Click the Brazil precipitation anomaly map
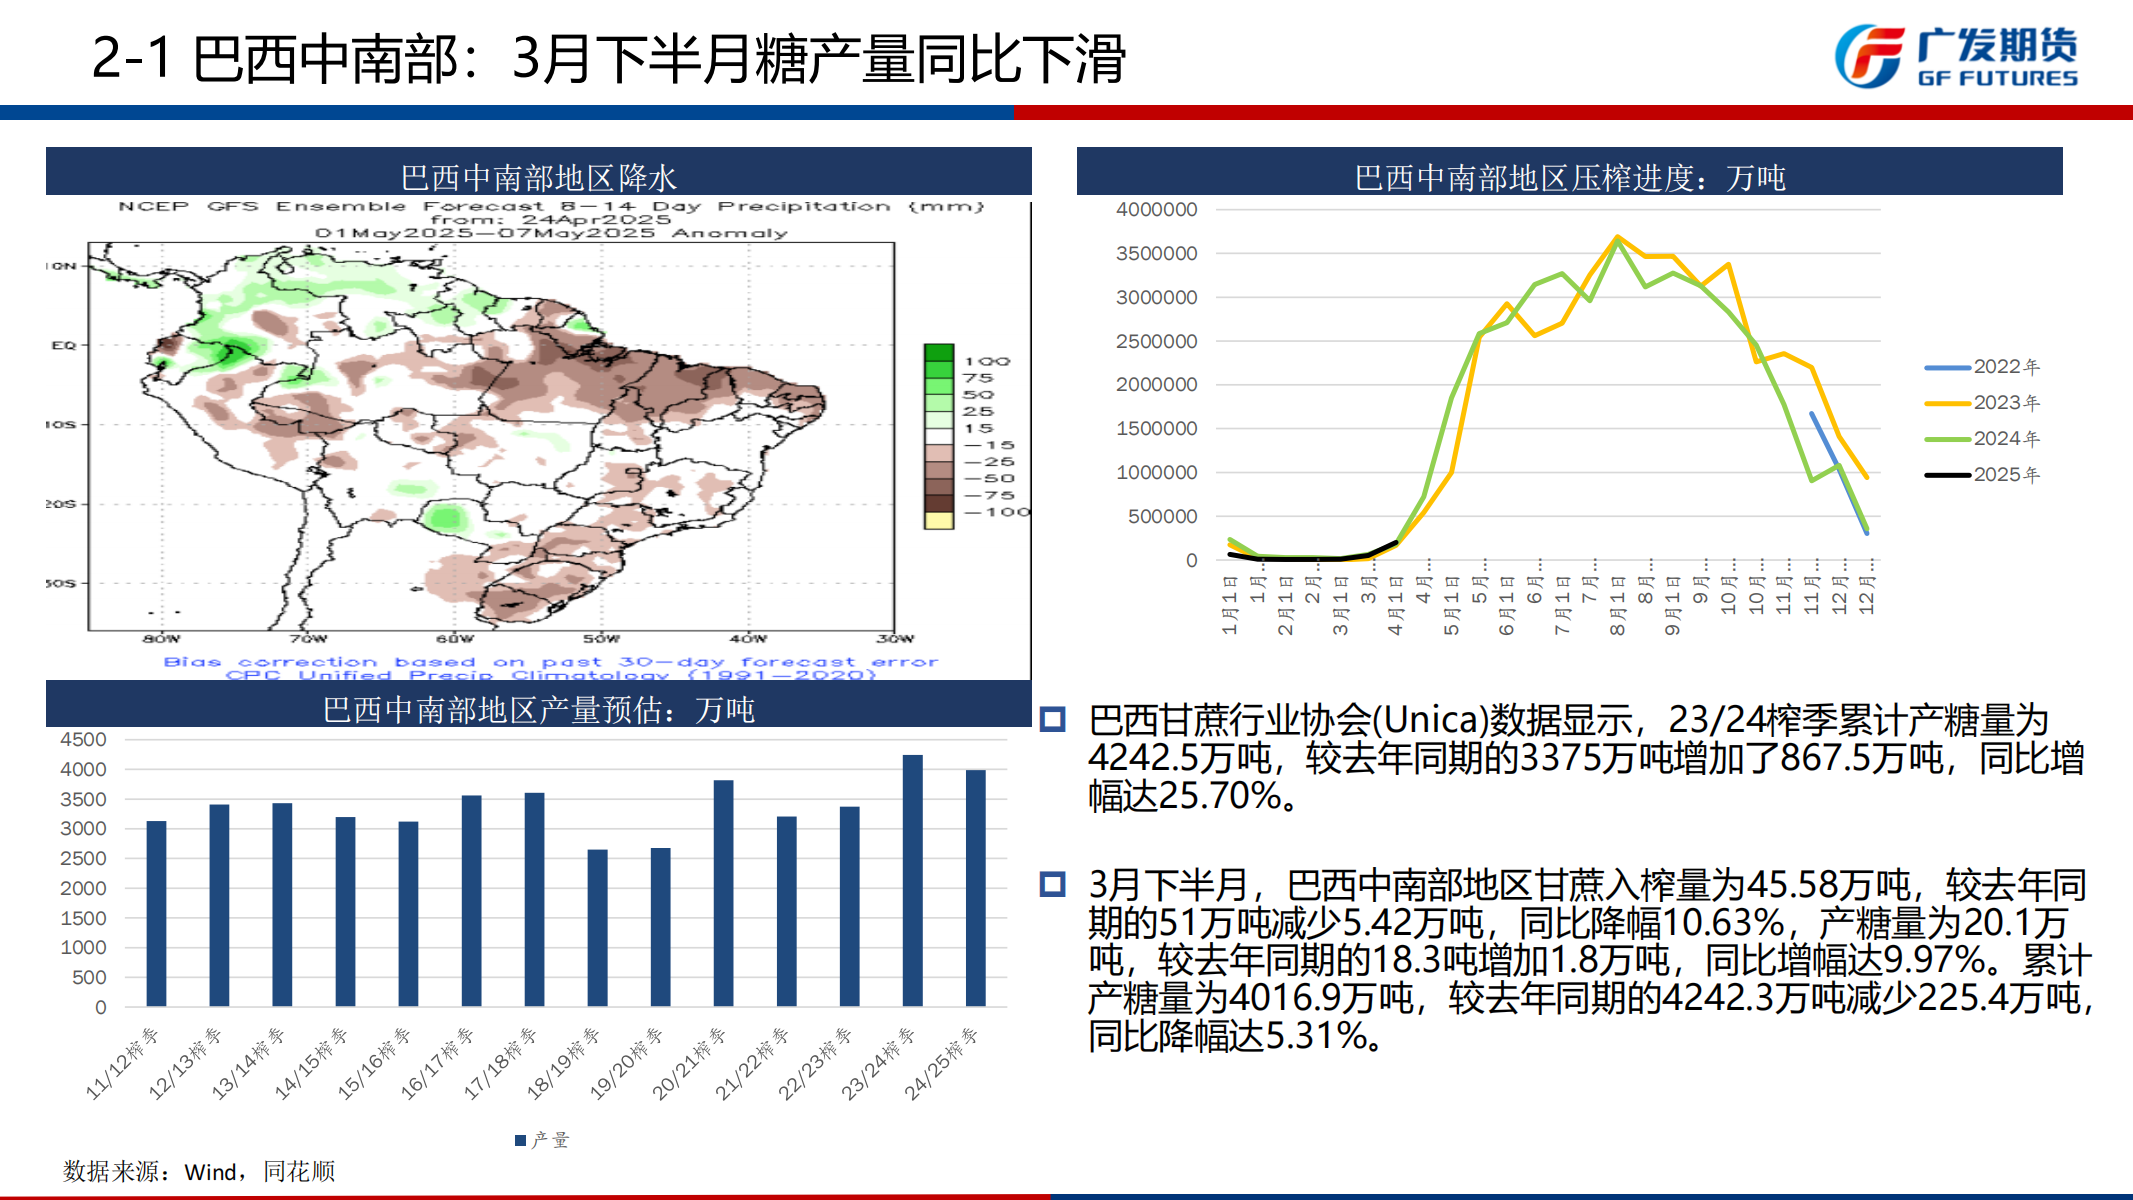The height and width of the screenshot is (1200, 2133). coord(490,437)
